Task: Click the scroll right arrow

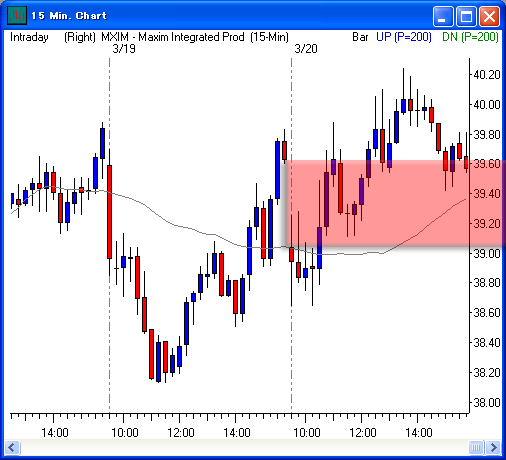Action: (493, 447)
